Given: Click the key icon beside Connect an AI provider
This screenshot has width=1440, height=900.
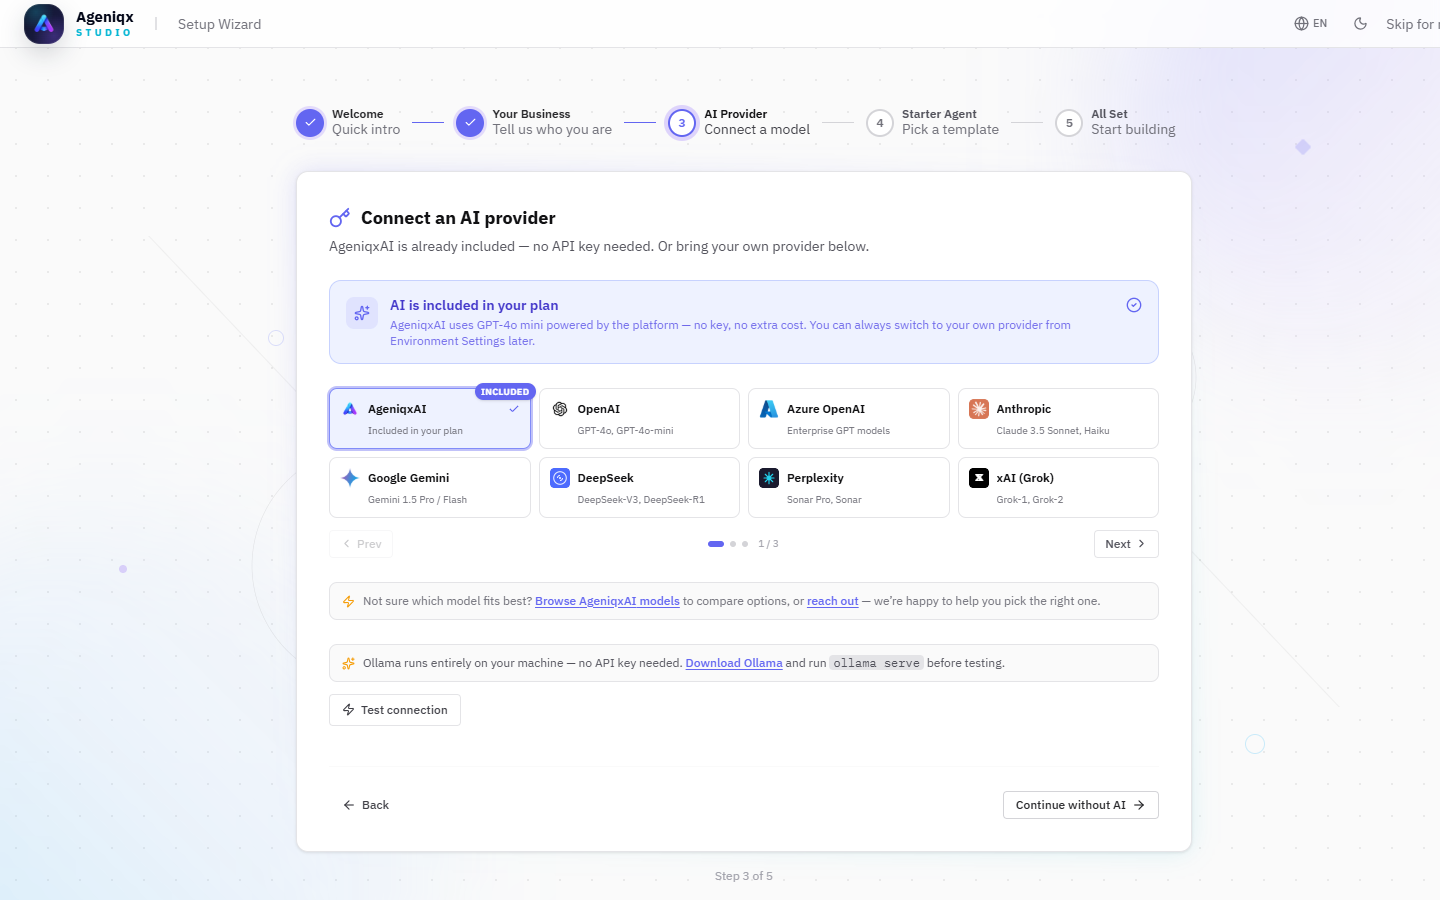Looking at the screenshot, I should [340, 218].
